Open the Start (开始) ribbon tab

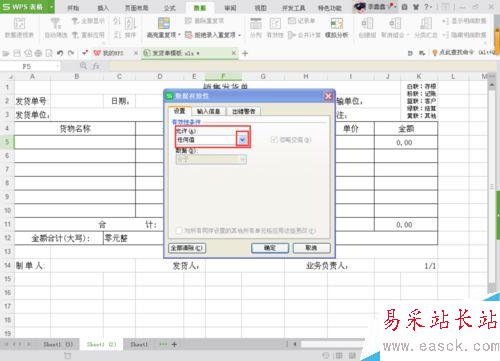[x=73, y=8]
